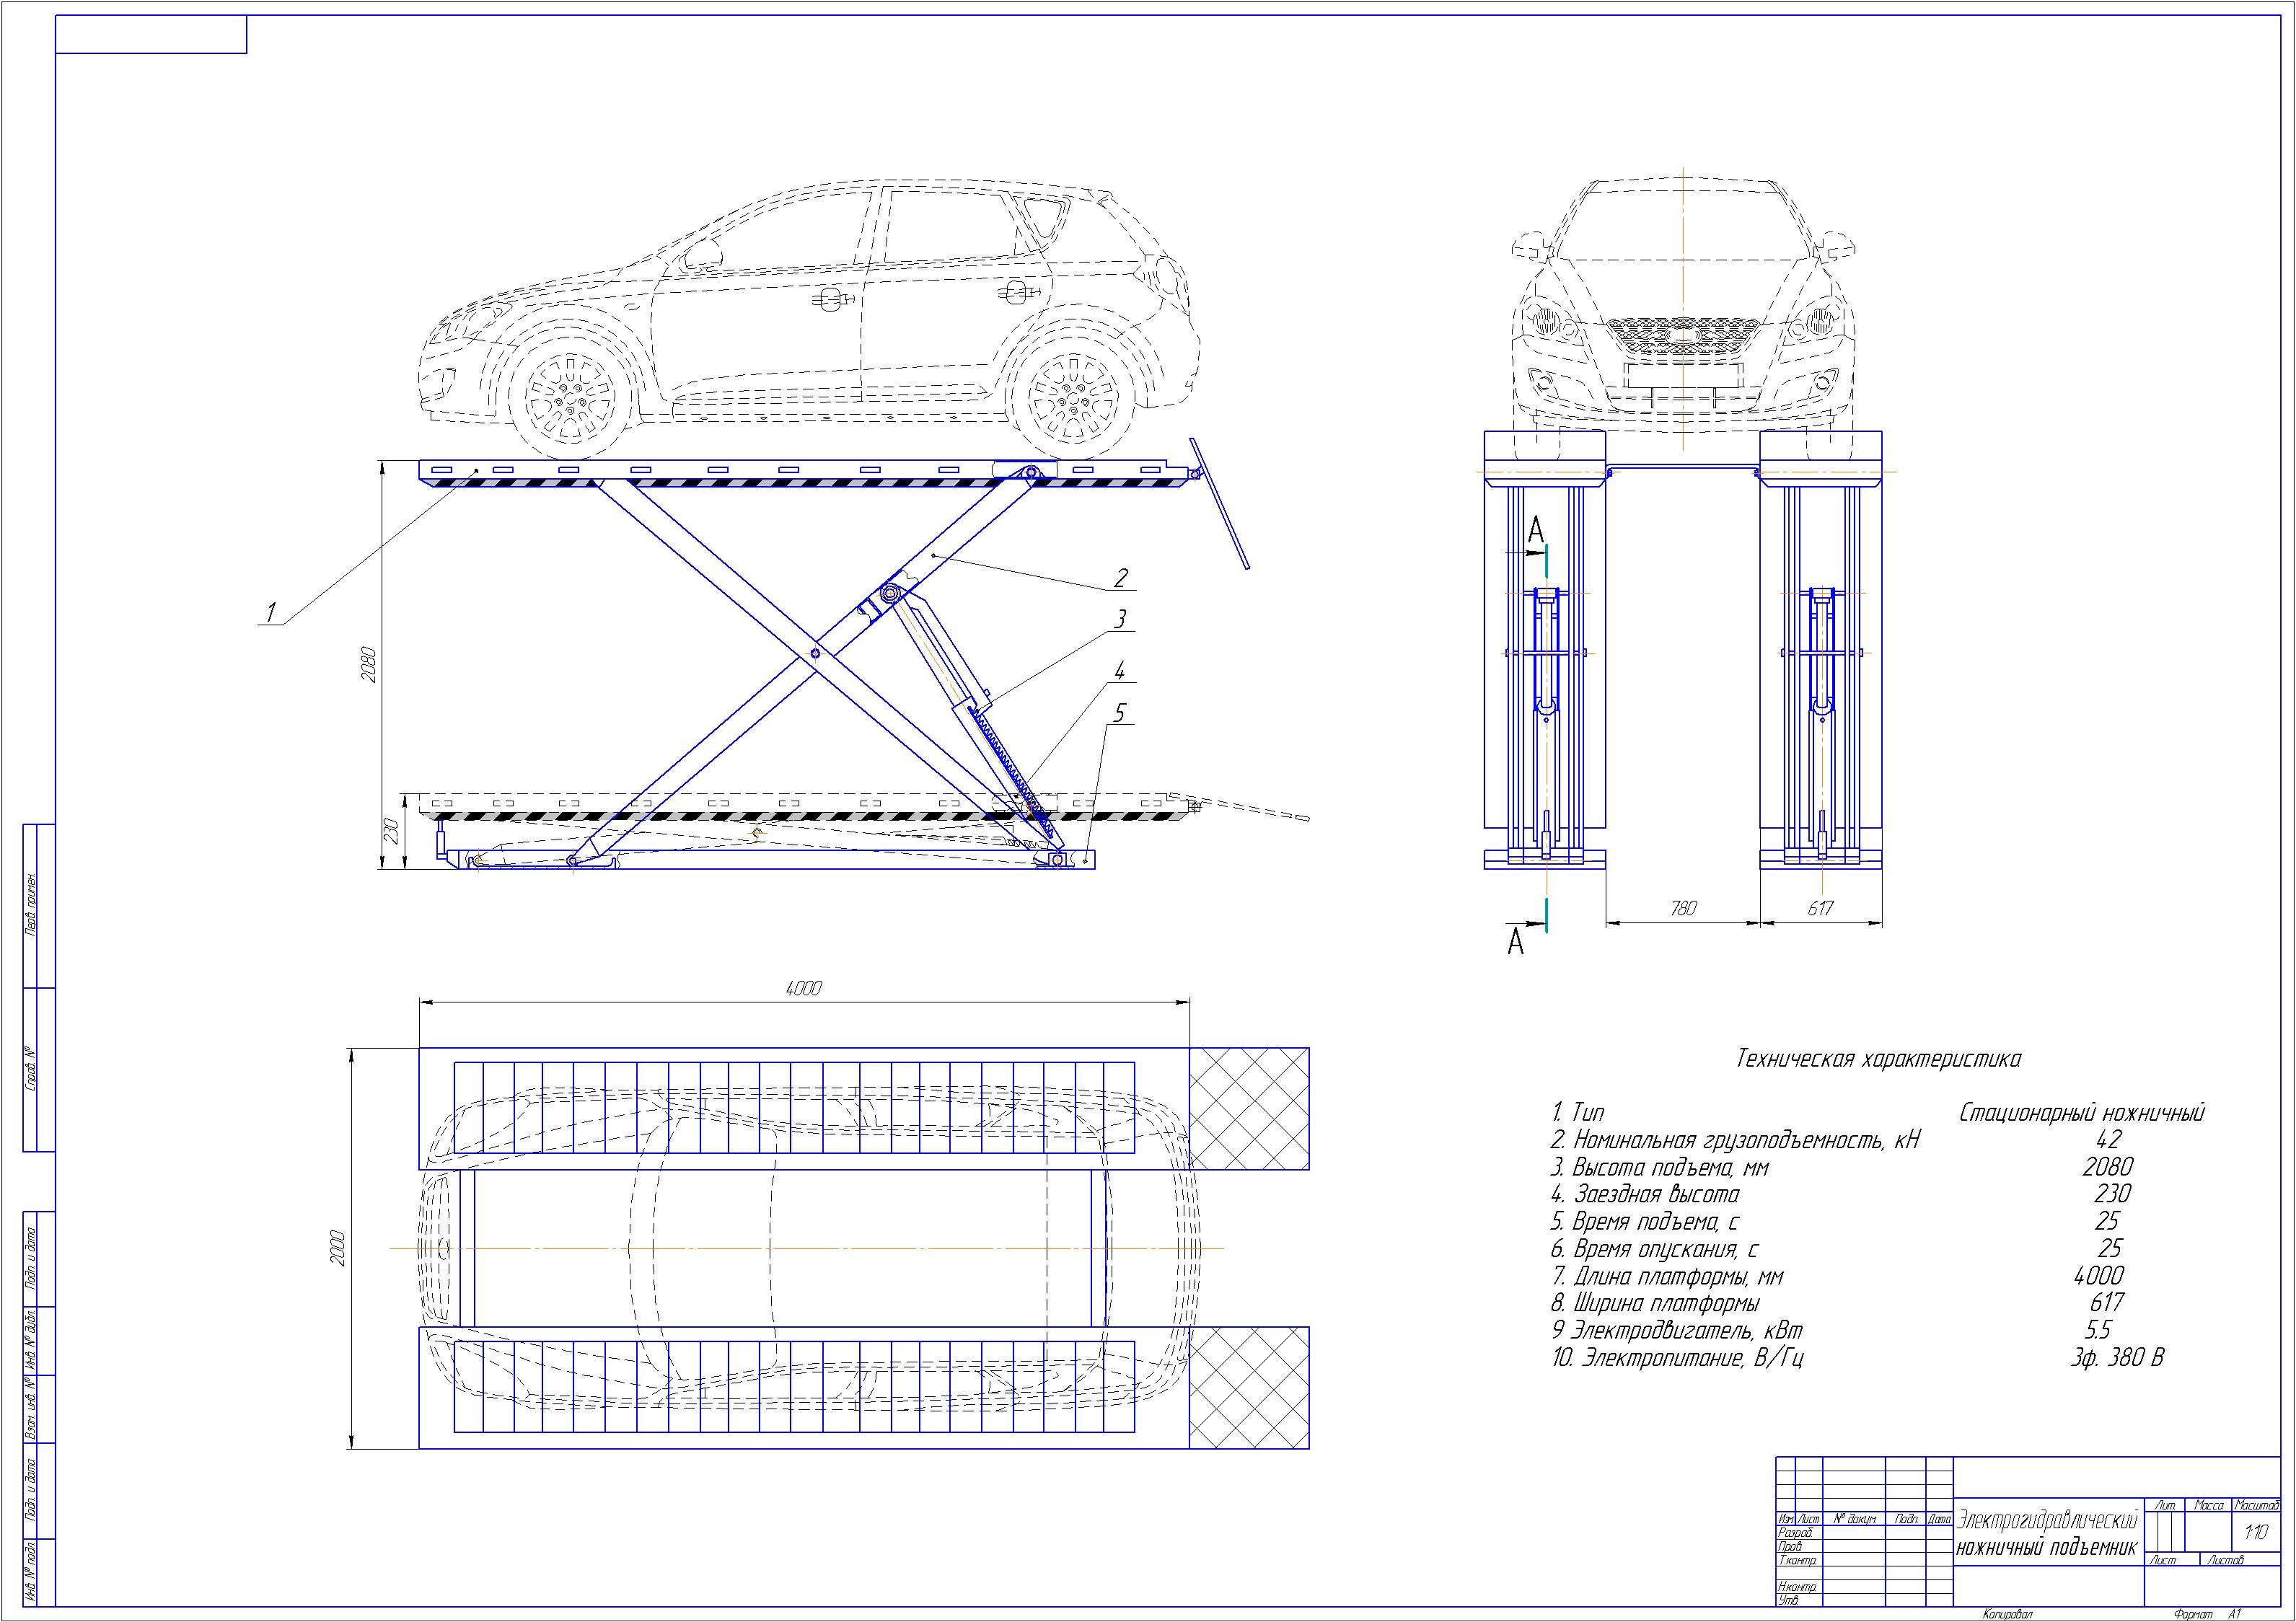Select the 2000 overall width dimension
The image size is (2296, 1622).
[338, 1248]
